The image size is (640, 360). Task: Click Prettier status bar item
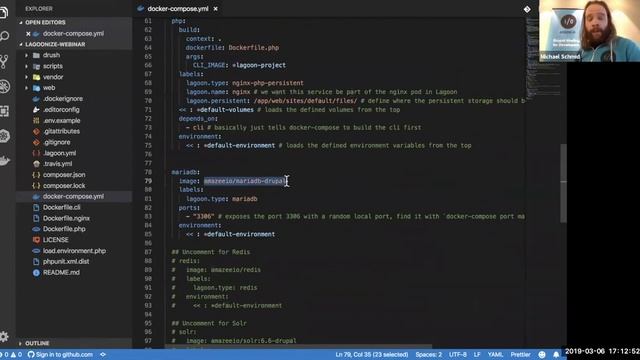pos(520,355)
